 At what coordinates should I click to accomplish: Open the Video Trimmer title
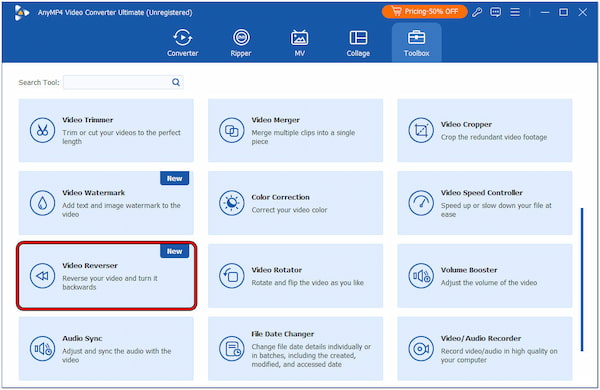point(88,120)
